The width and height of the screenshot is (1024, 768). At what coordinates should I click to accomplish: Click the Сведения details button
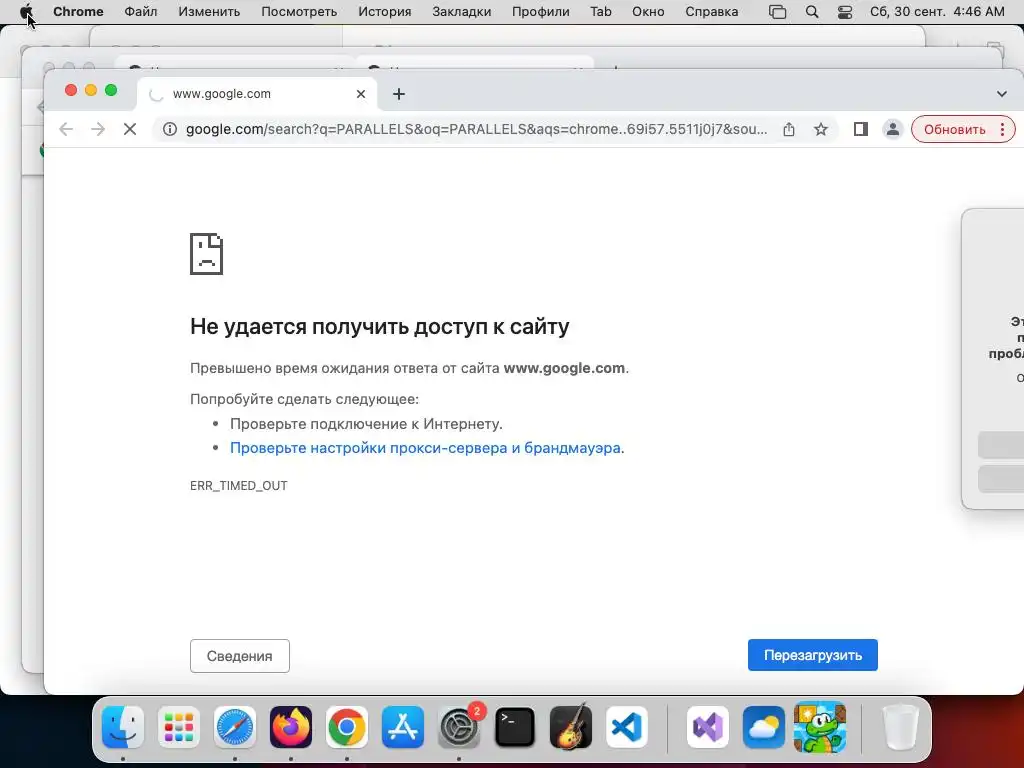[240, 656]
